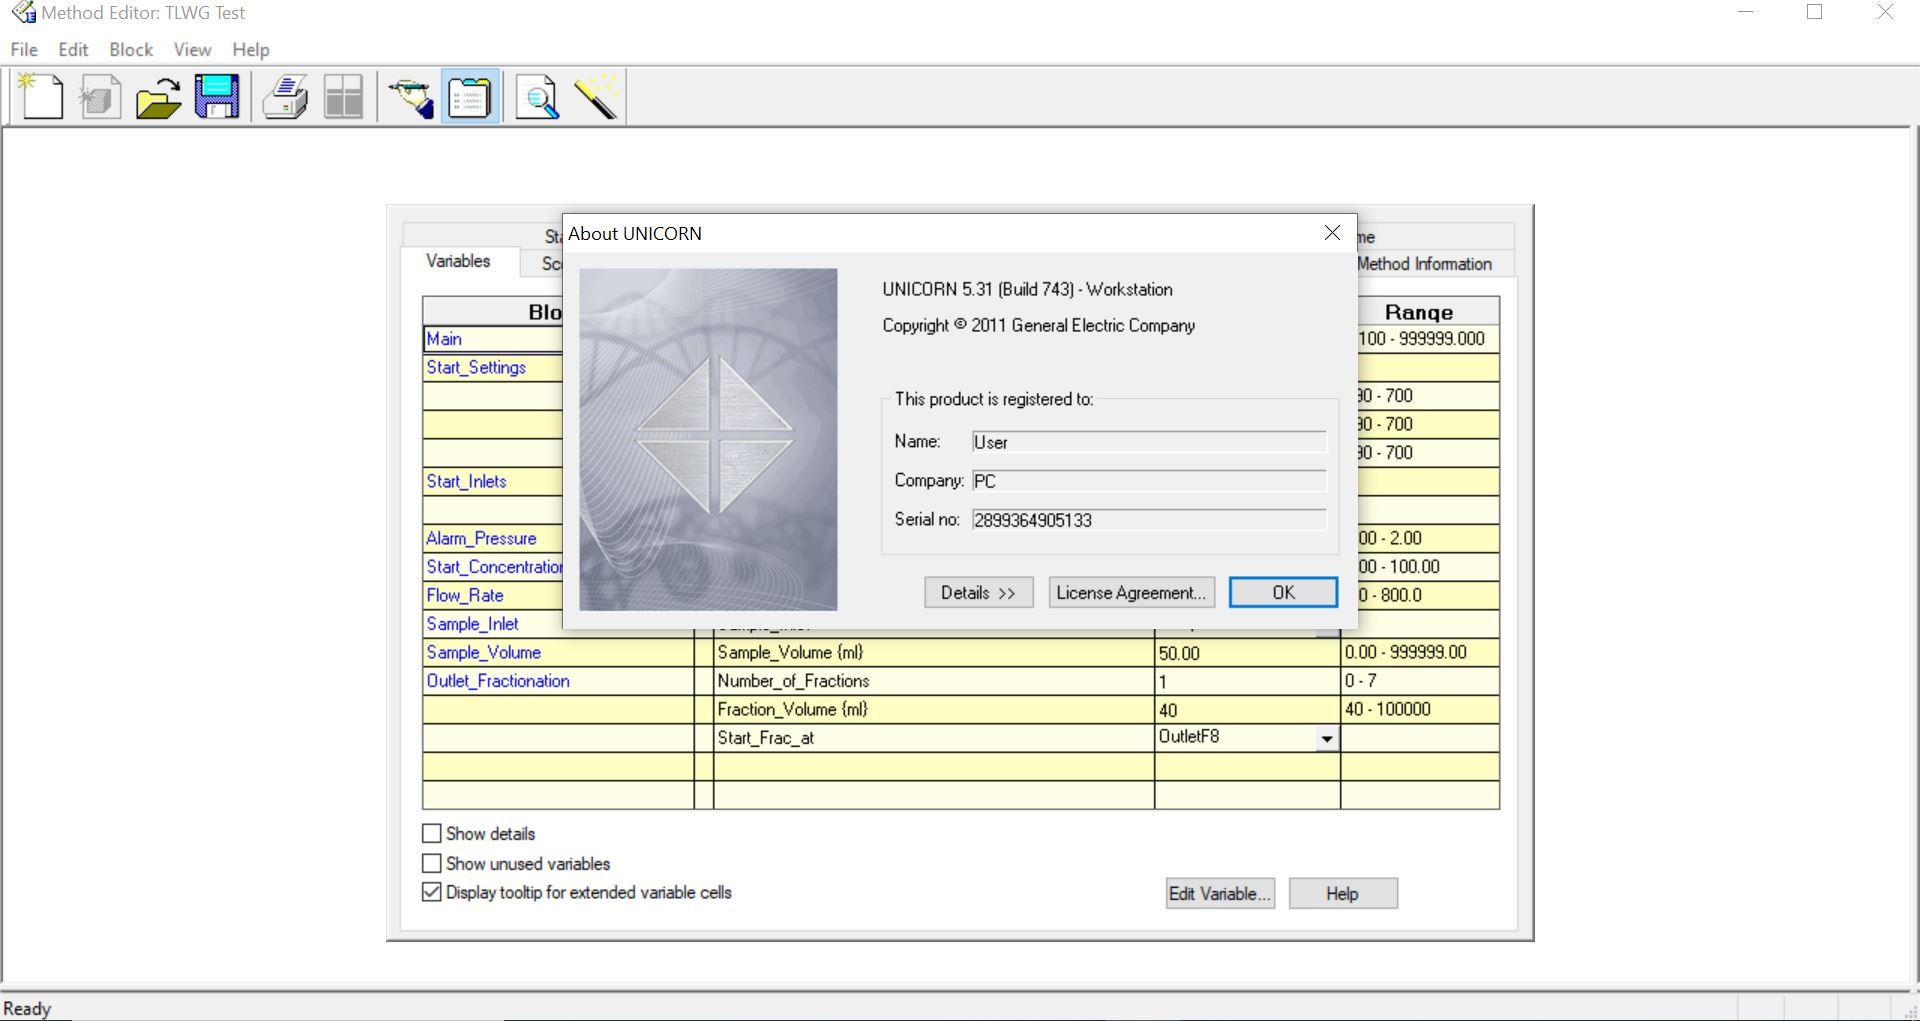Open a method with the folder icon
The image size is (1920, 1021).
pos(158,97)
